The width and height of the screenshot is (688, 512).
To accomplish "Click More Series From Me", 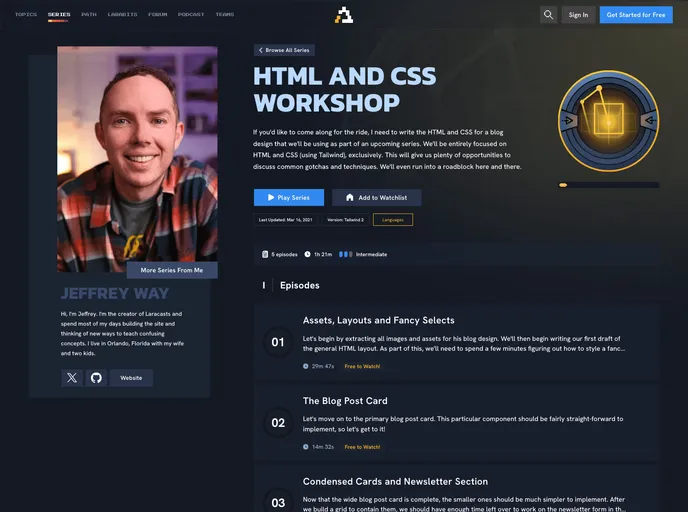I will point(172,270).
